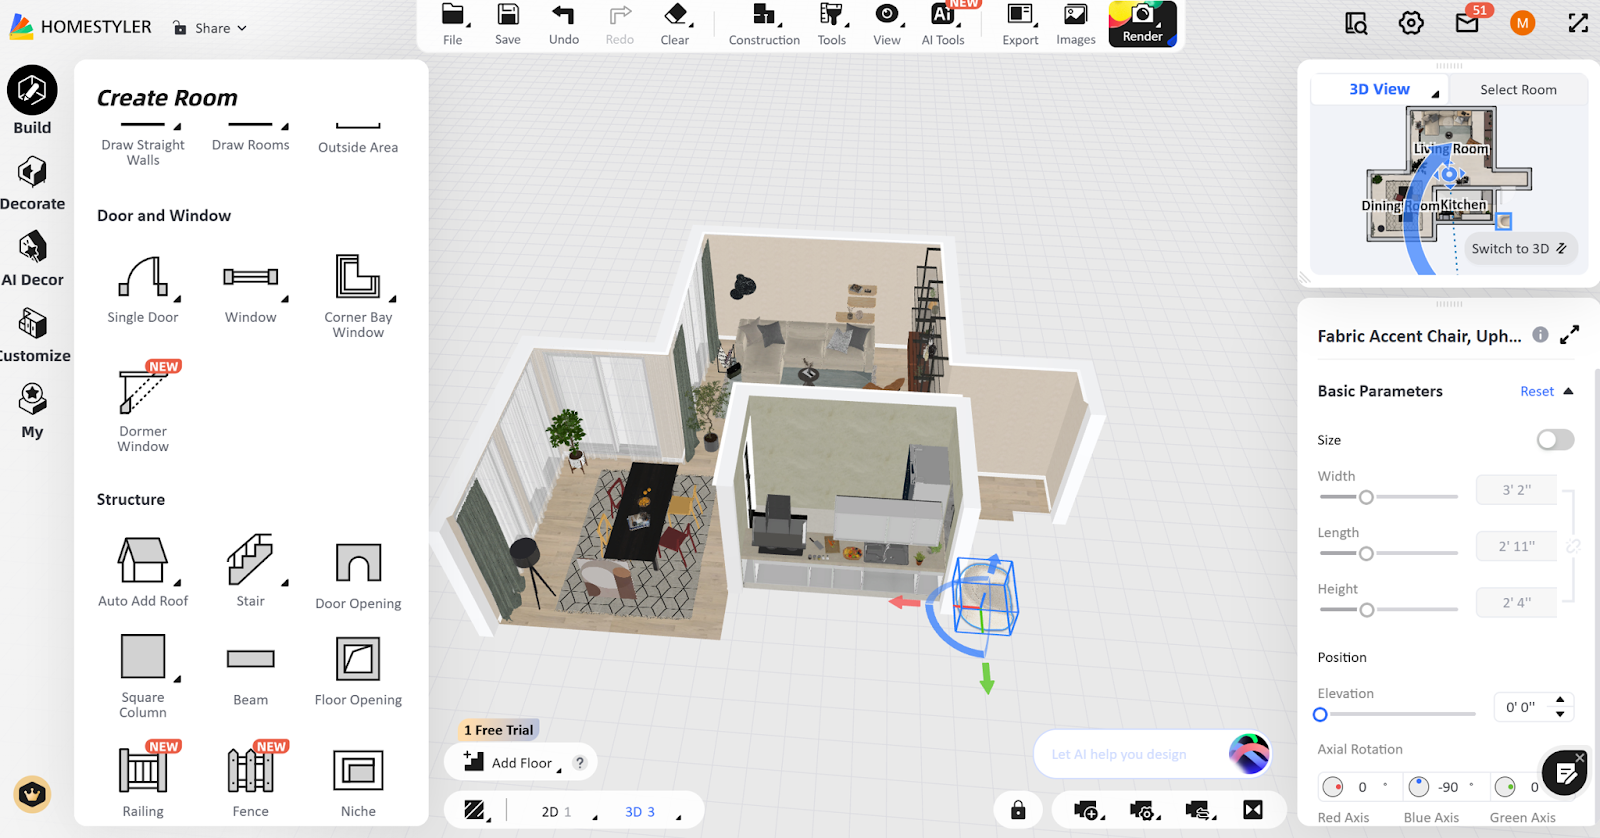This screenshot has height=838, width=1600.
Task: Select the Auto Add Roof tool
Action: point(143,571)
